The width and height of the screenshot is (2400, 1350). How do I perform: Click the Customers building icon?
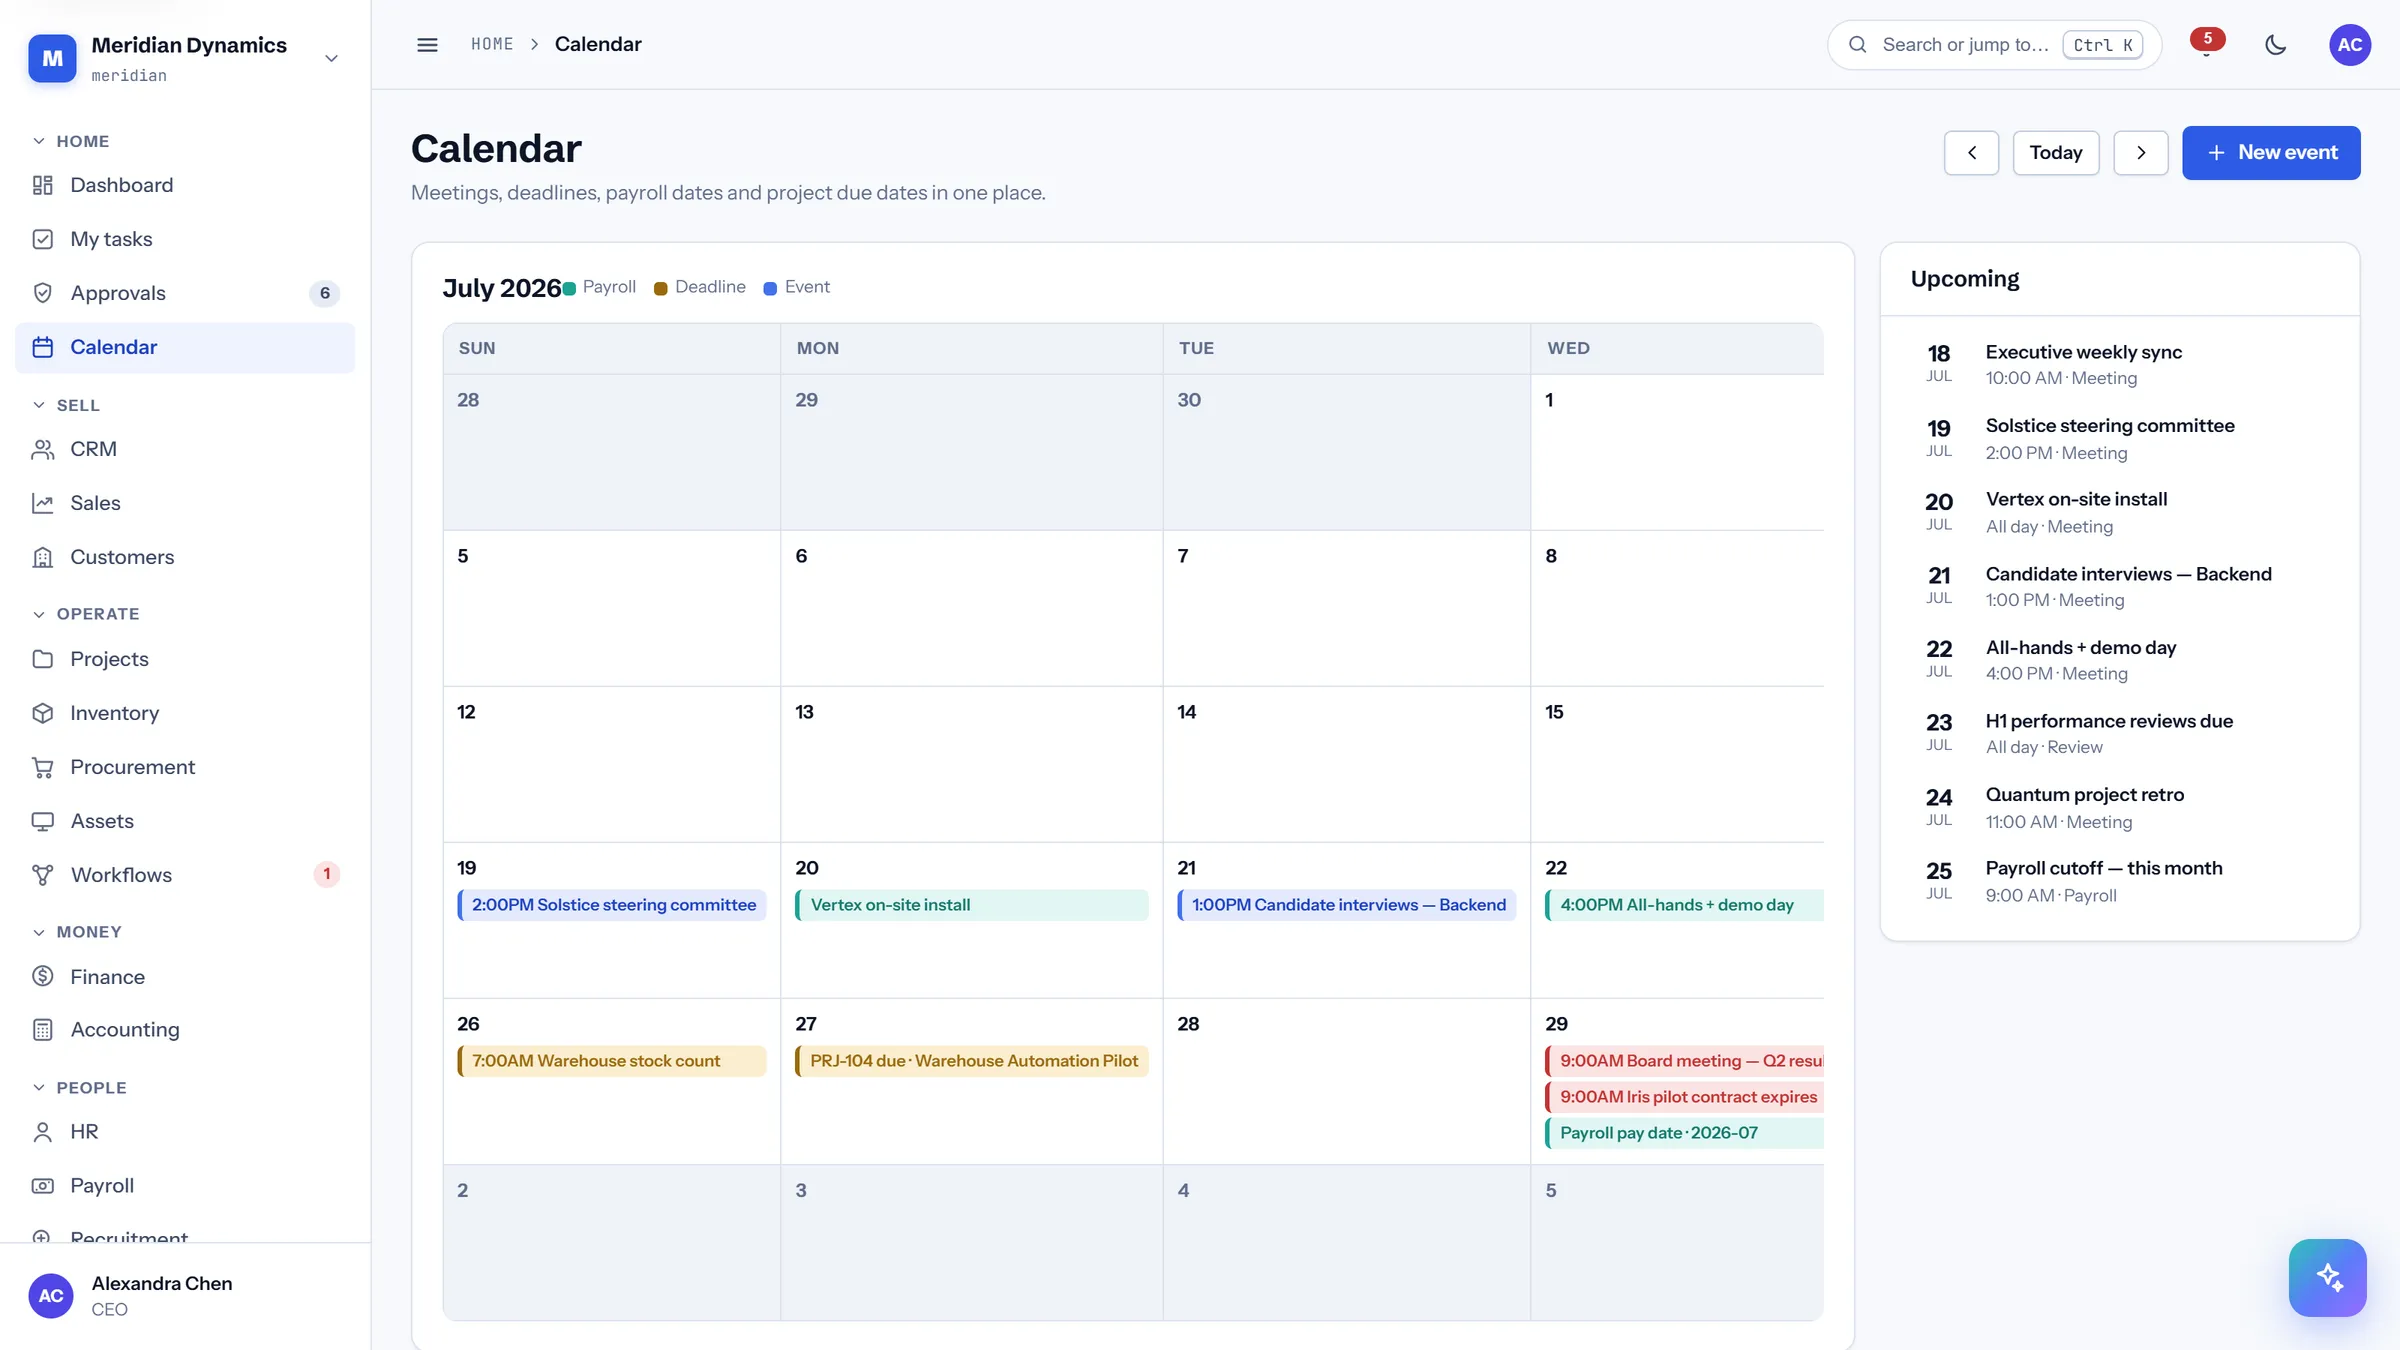[42, 557]
